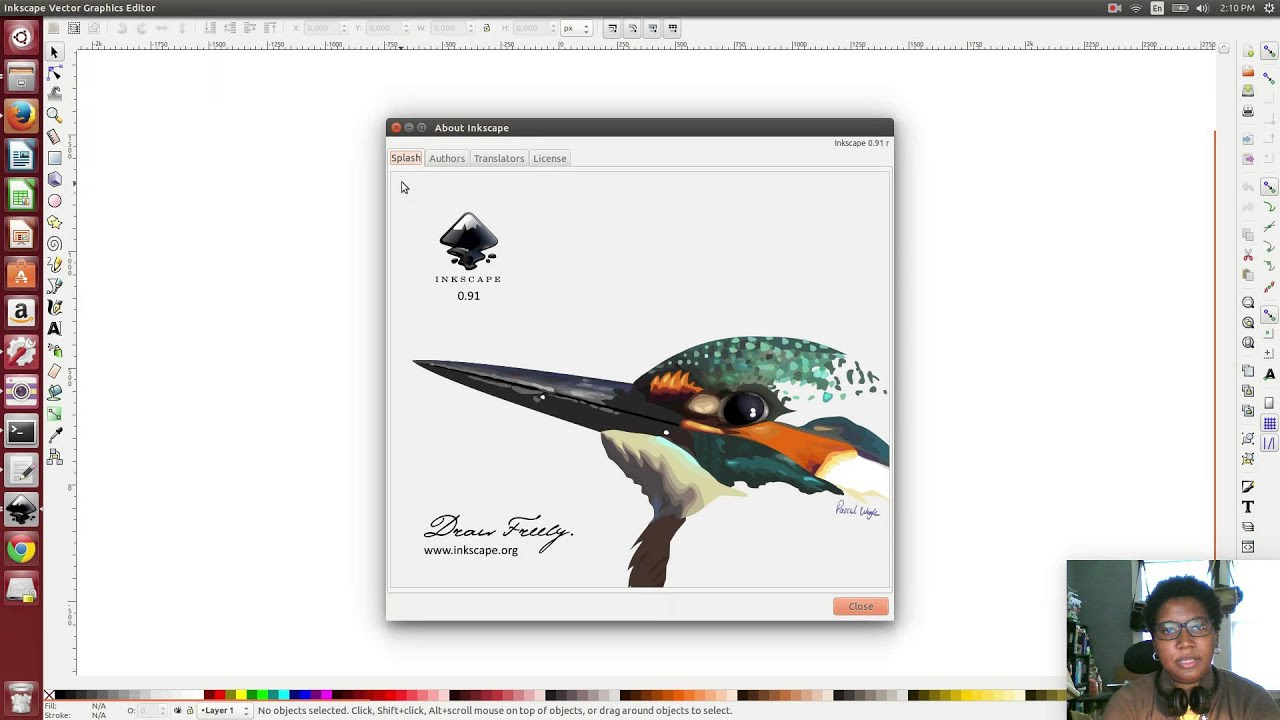The height and width of the screenshot is (720, 1280).
Task: Open the XML editor icon
Action: tap(1248, 546)
